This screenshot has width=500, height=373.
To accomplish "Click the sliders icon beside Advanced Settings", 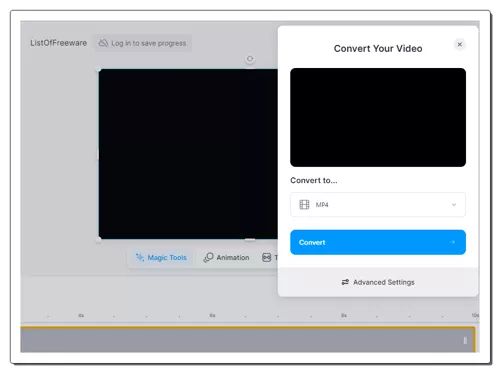I will [345, 282].
